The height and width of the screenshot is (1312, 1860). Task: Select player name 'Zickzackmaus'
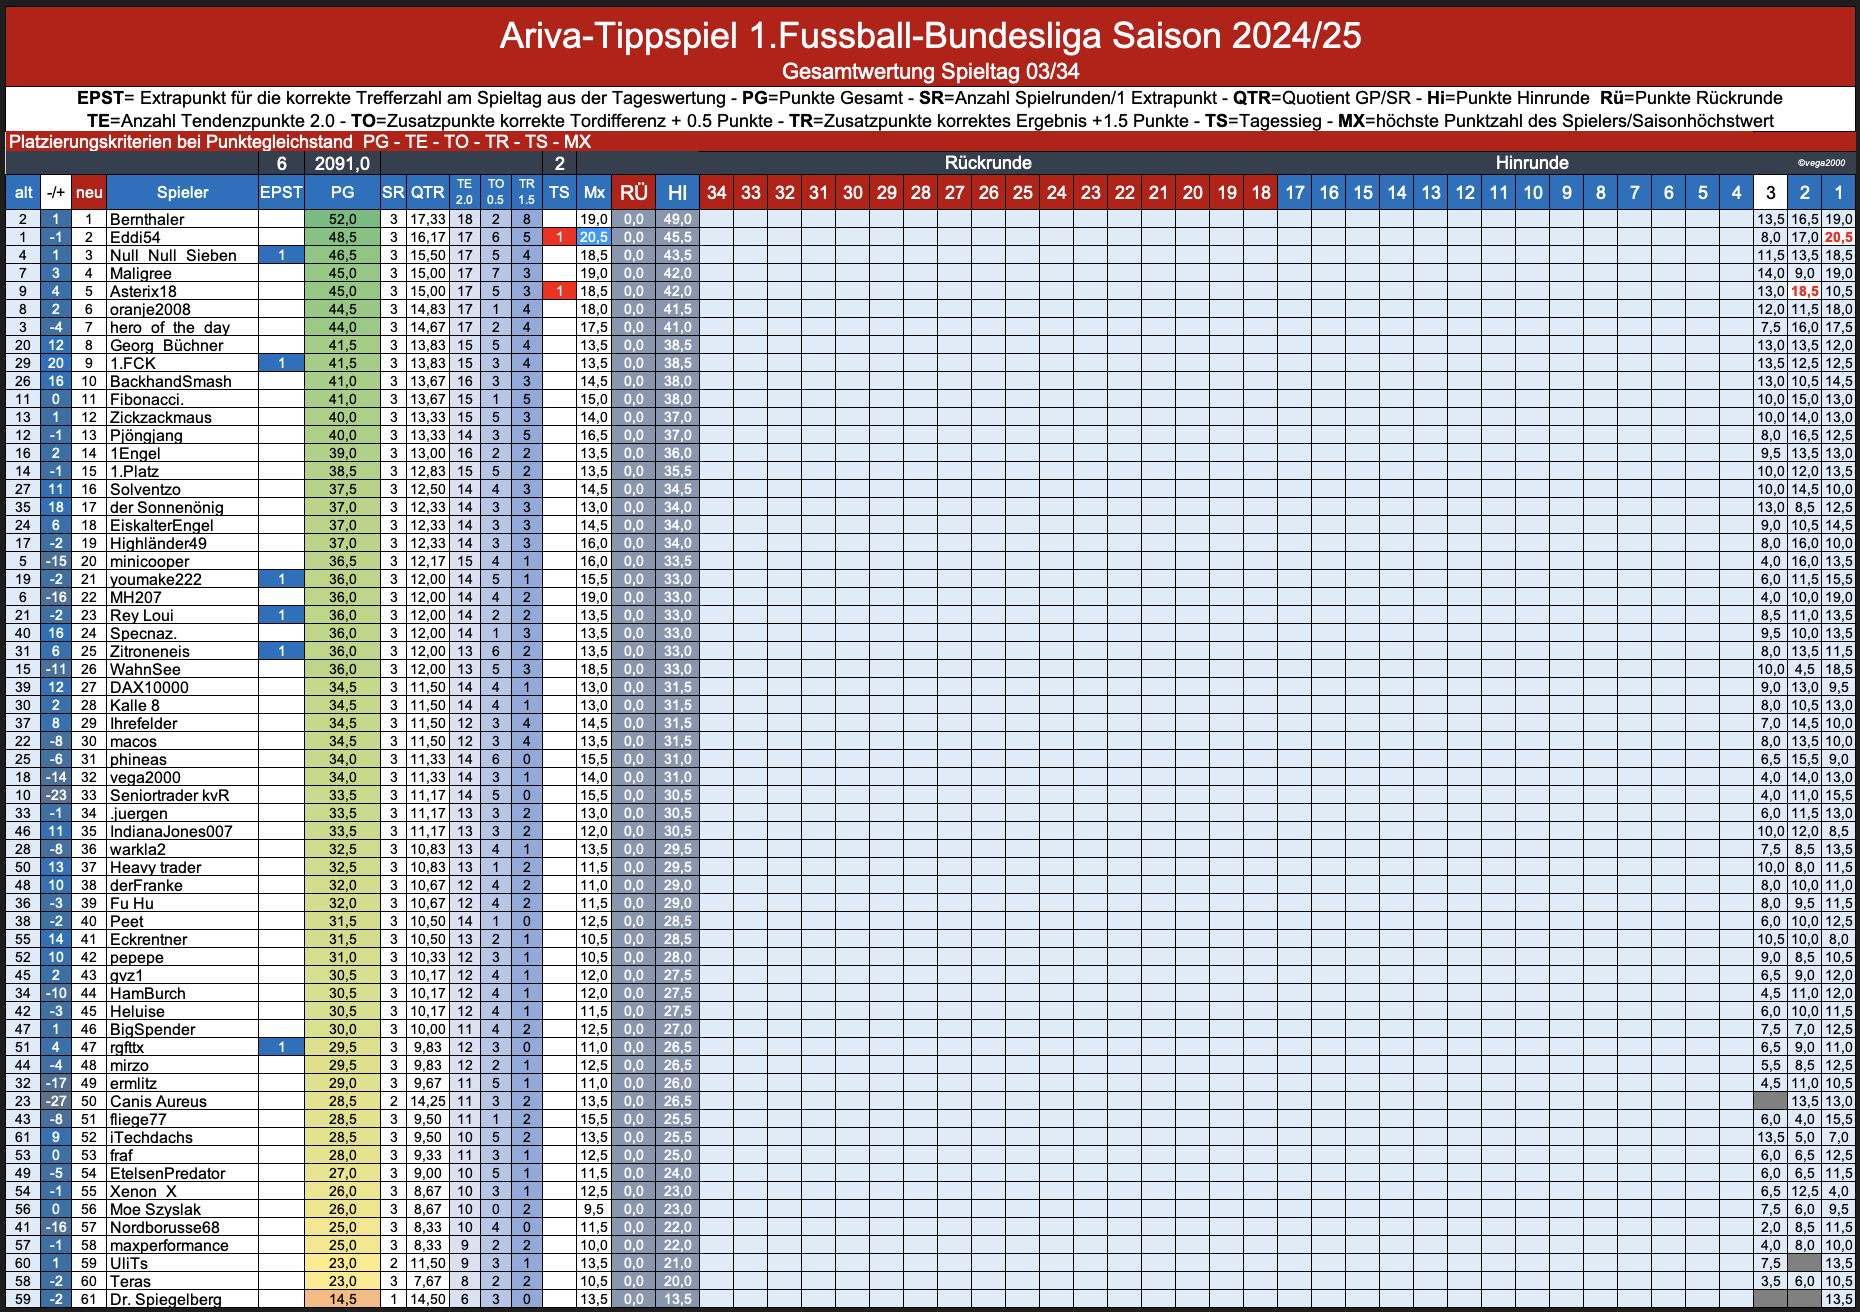[x=161, y=417]
